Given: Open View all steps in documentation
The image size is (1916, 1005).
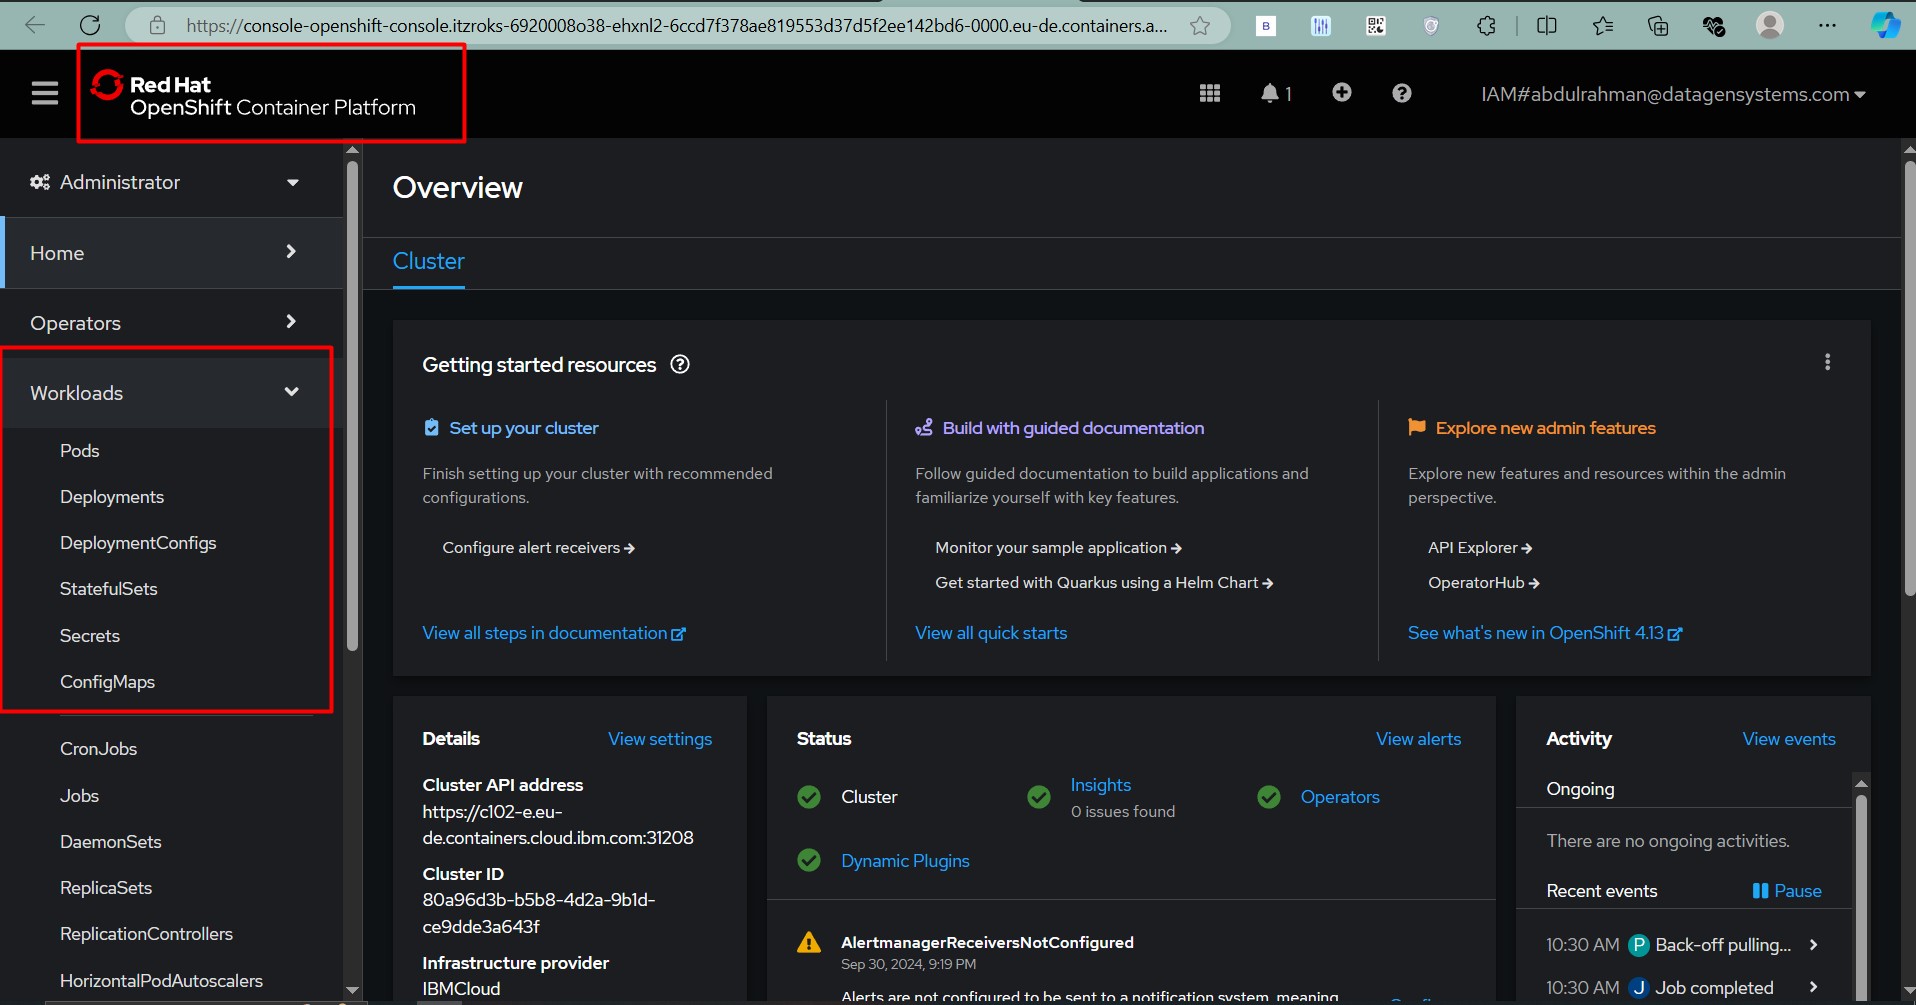Looking at the screenshot, I should [554, 633].
